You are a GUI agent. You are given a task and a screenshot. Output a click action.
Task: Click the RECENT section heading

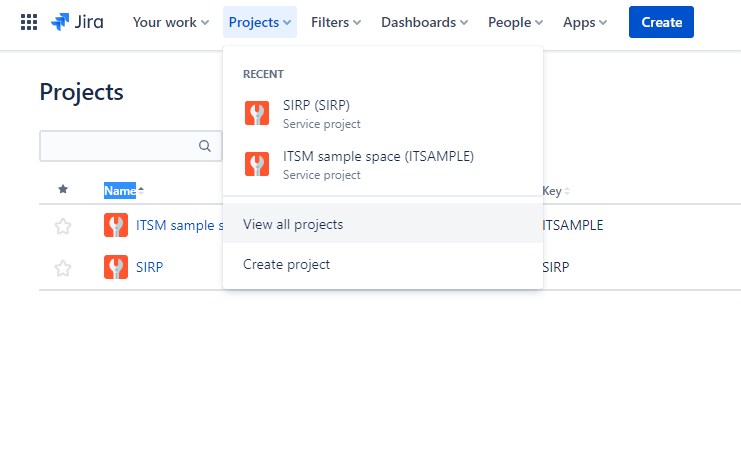(263, 74)
